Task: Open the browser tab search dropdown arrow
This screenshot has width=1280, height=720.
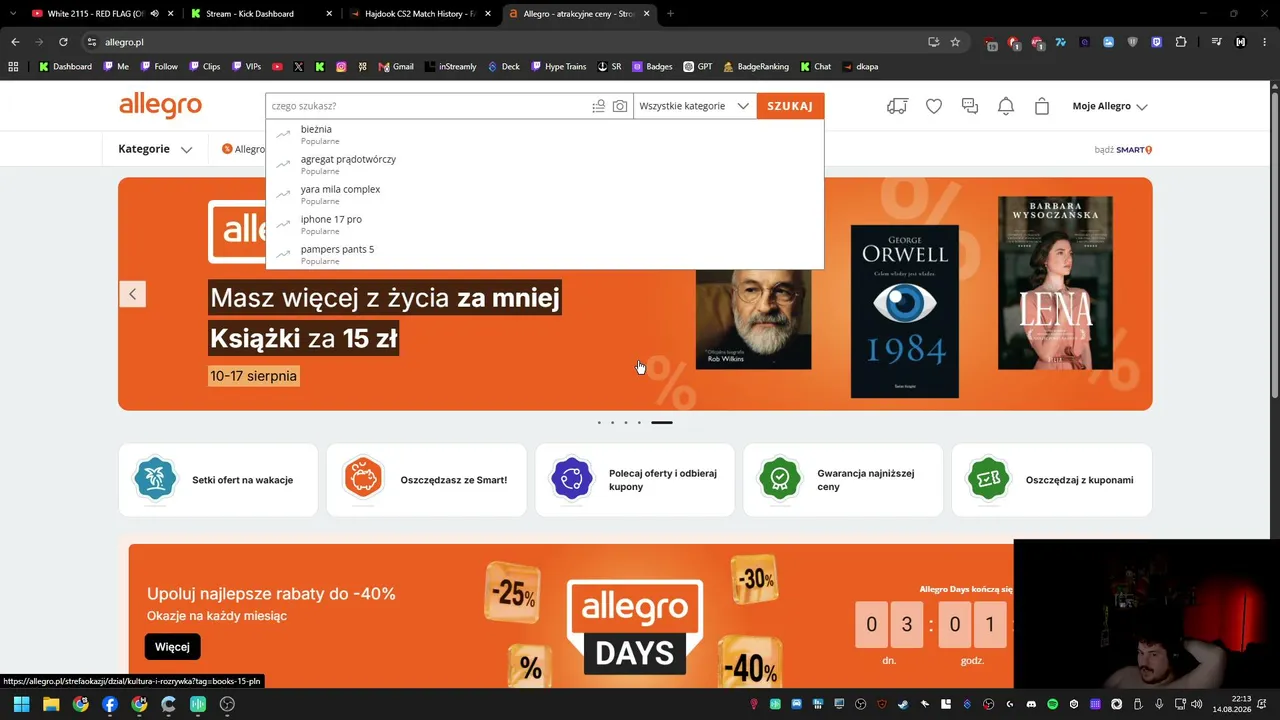Action: point(13,14)
